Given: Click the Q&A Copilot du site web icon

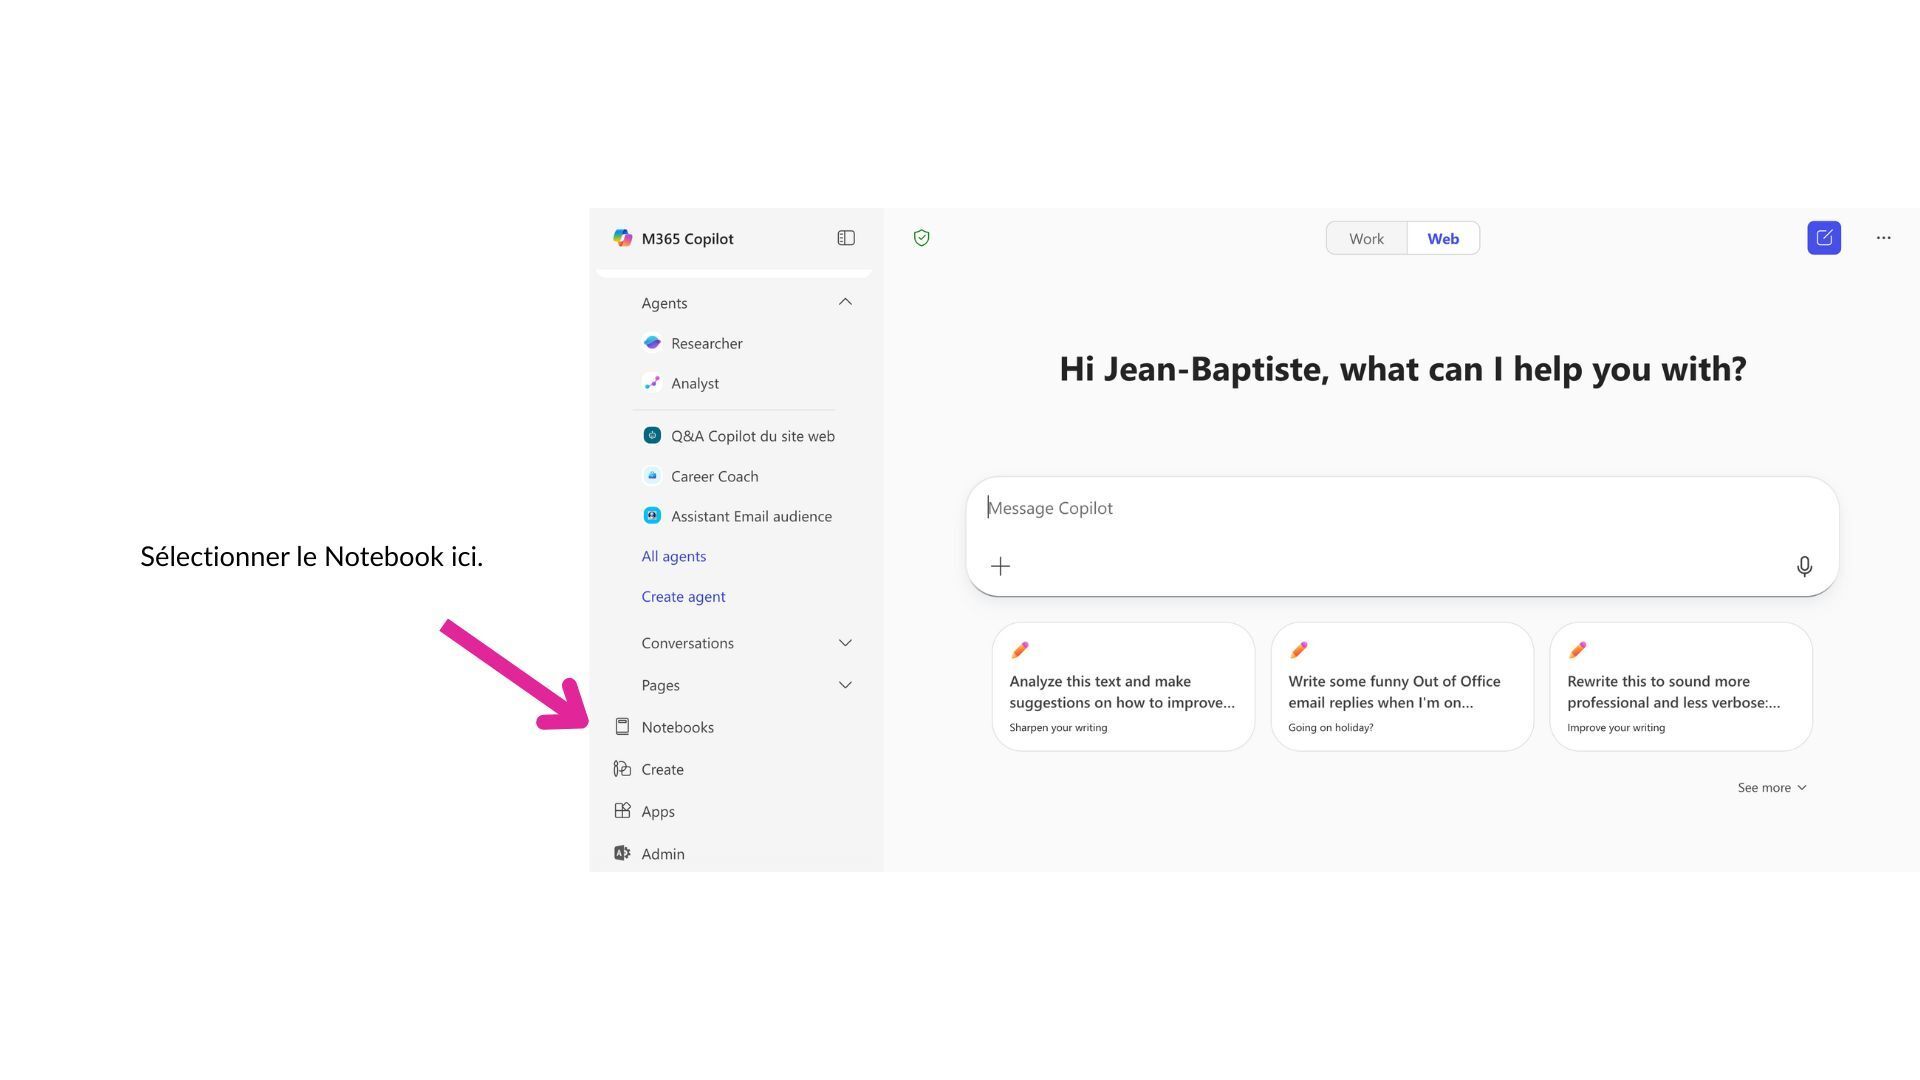Looking at the screenshot, I should tap(652, 435).
